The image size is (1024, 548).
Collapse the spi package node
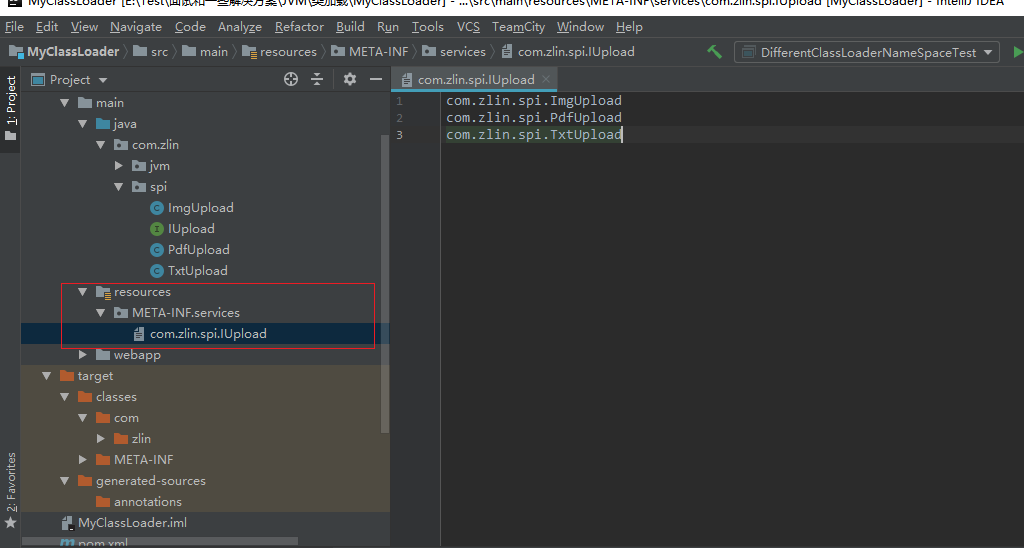click(119, 187)
